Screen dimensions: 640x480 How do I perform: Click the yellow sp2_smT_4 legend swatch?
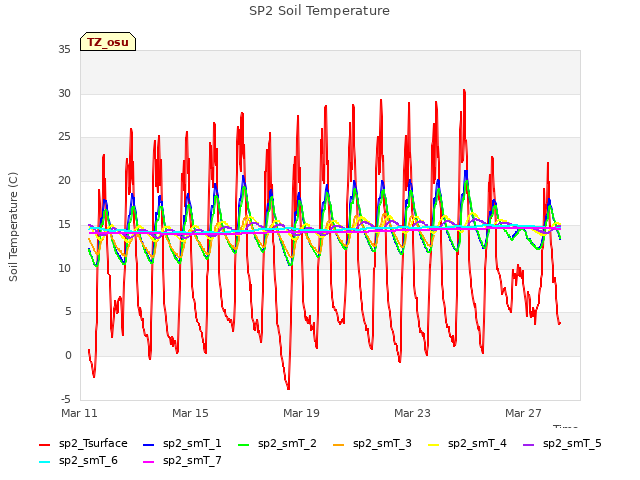[433, 445]
